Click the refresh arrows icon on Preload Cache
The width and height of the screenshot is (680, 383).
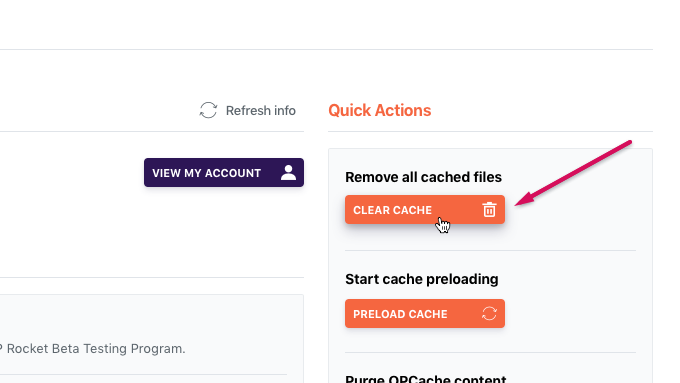[489, 314]
